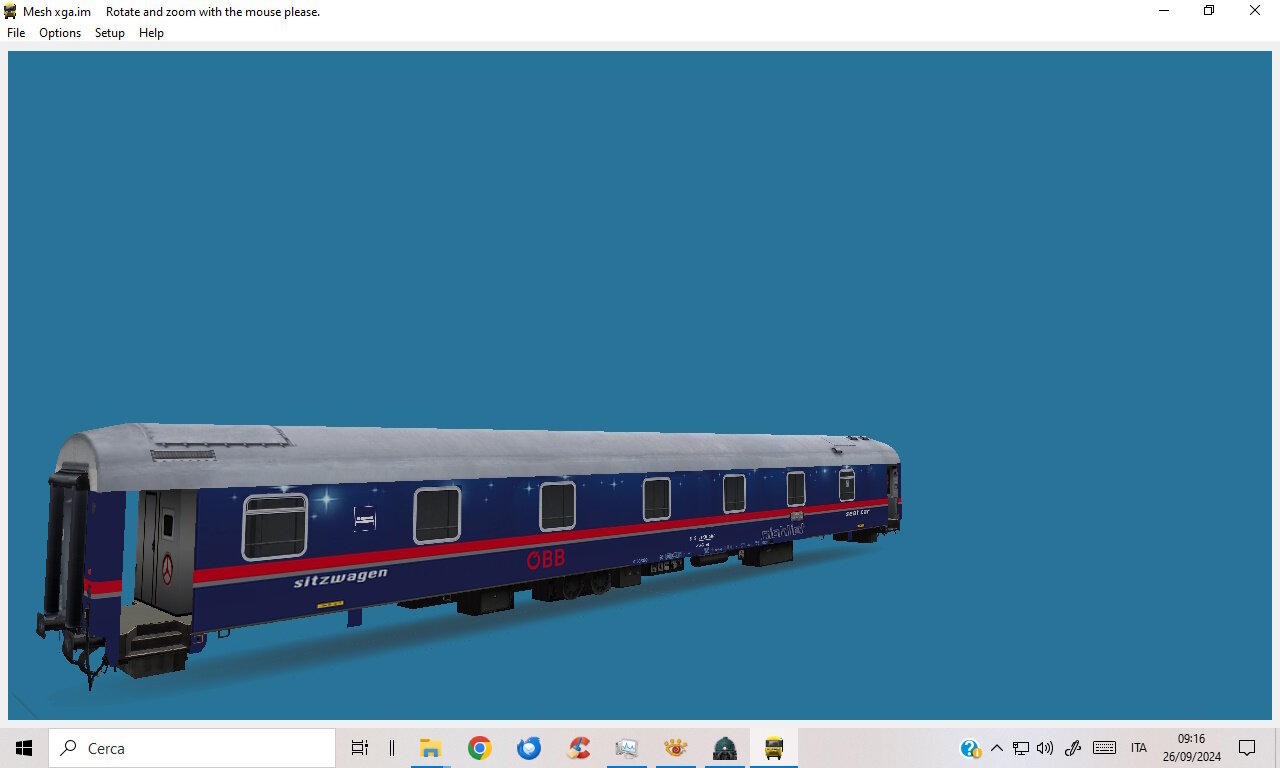1280x768 pixels.
Task: Open the touch keyboard tray icon
Action: (x=1105, y=748)
